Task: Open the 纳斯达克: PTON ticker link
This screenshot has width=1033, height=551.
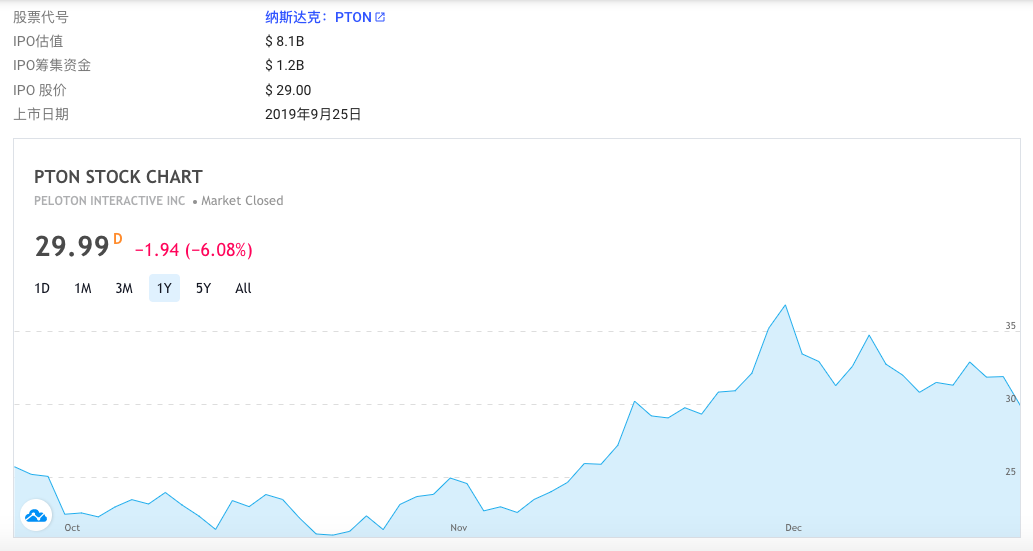Action: pos(325,17)
